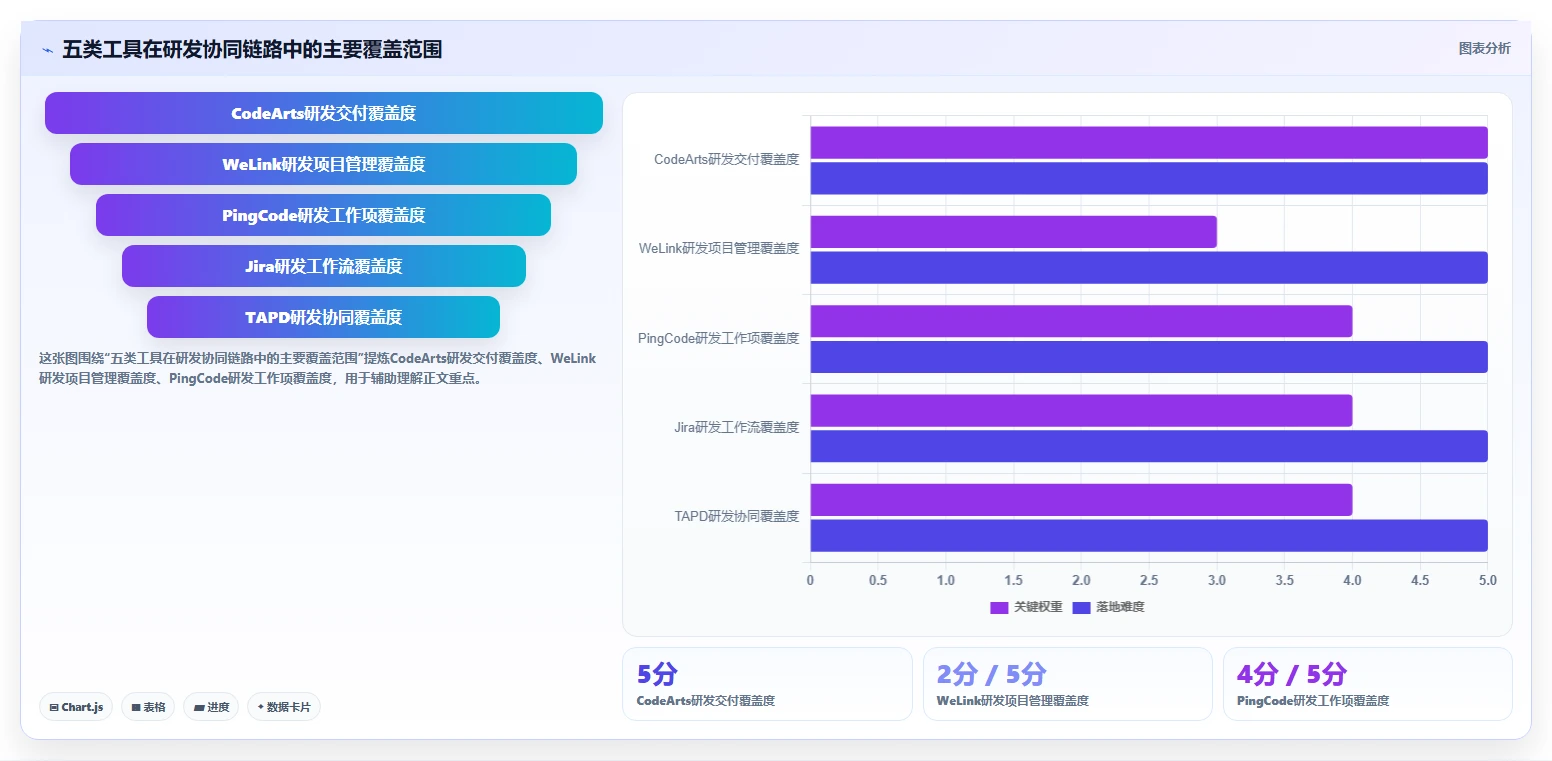Select the Chart.js tag
Image resolution: width=1552 pixels, height=761 pixels.
pos(77,707)
